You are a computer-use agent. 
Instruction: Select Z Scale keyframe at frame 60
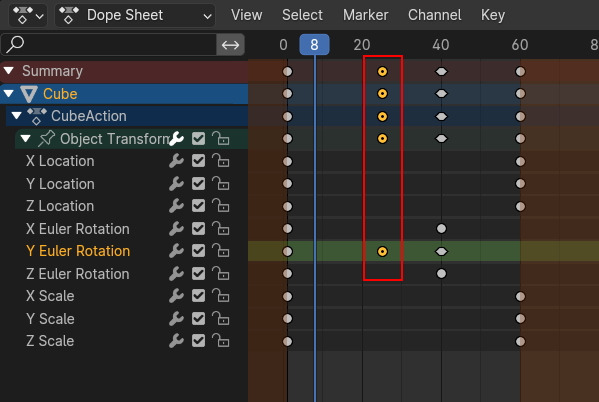[520, 341]
